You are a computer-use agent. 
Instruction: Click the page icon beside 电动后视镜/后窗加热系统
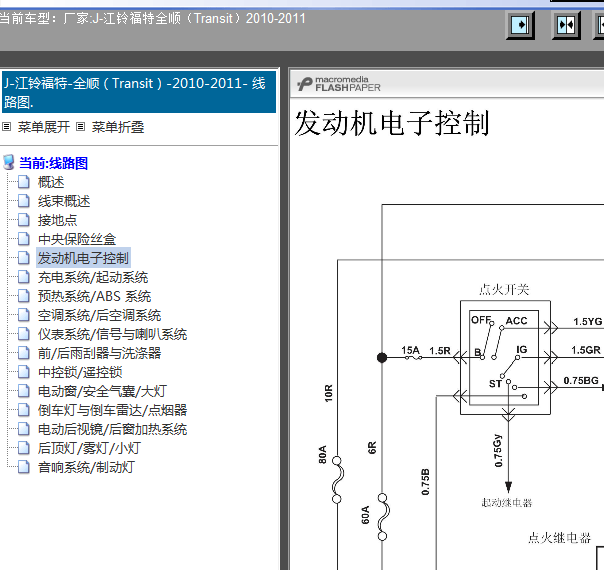pyautogui.click(x=24, y=429)
